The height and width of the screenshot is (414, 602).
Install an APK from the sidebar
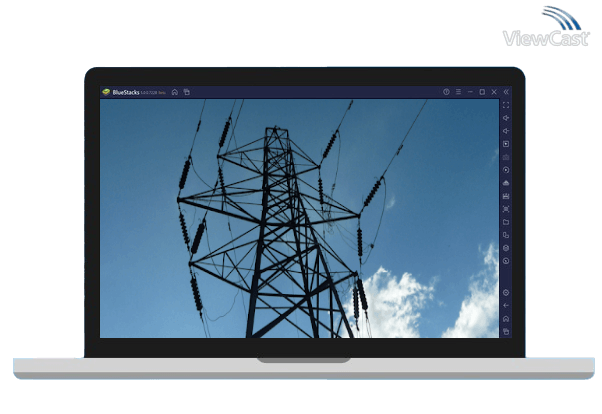[x=506, y=183]
